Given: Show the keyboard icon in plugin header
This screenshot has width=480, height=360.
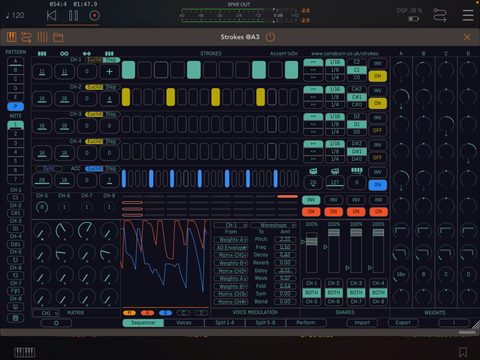Looking at the screenshot, I should (12, 37).
